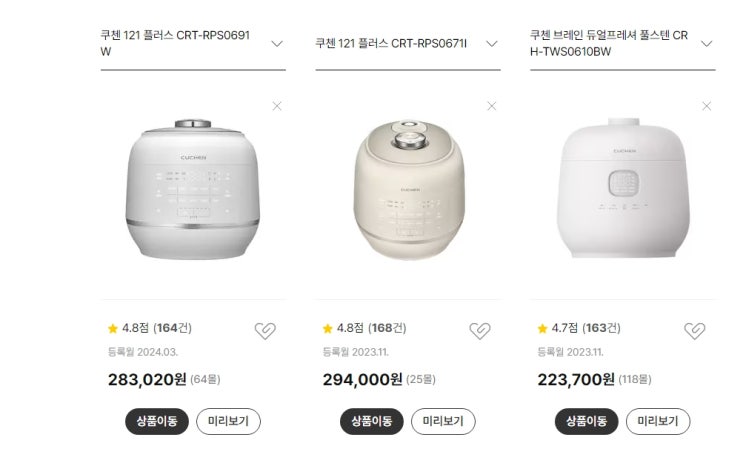The image size is (743, 466).
Task: Click the 4.8점 star rating with 164건
Action: pos(149,328)
